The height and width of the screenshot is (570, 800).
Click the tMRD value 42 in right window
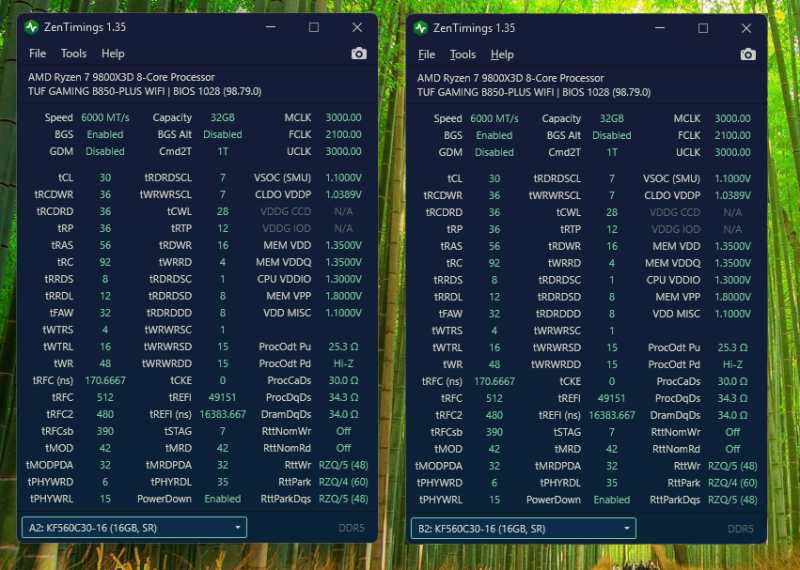[x=612, y=449]
